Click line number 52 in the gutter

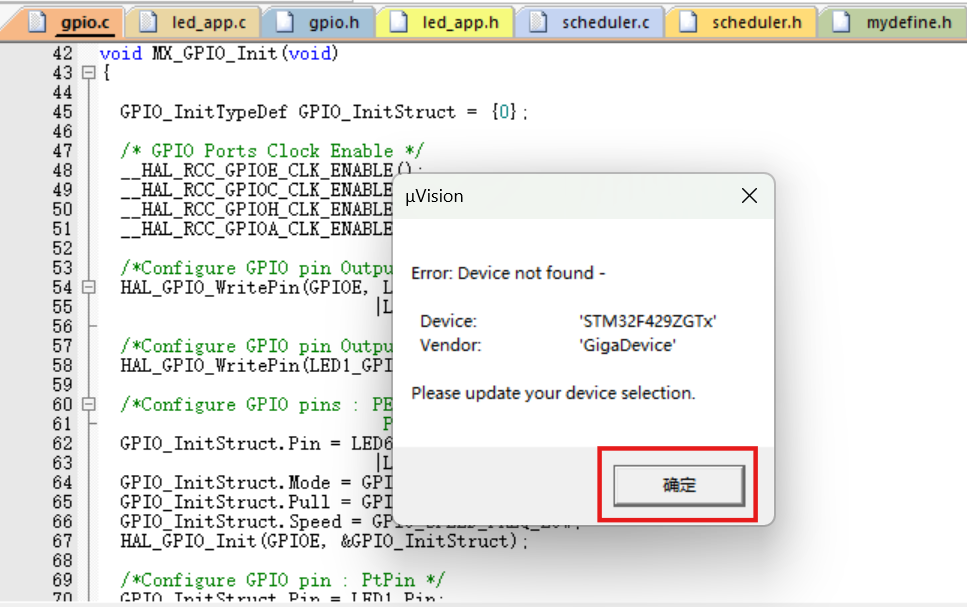62,249
